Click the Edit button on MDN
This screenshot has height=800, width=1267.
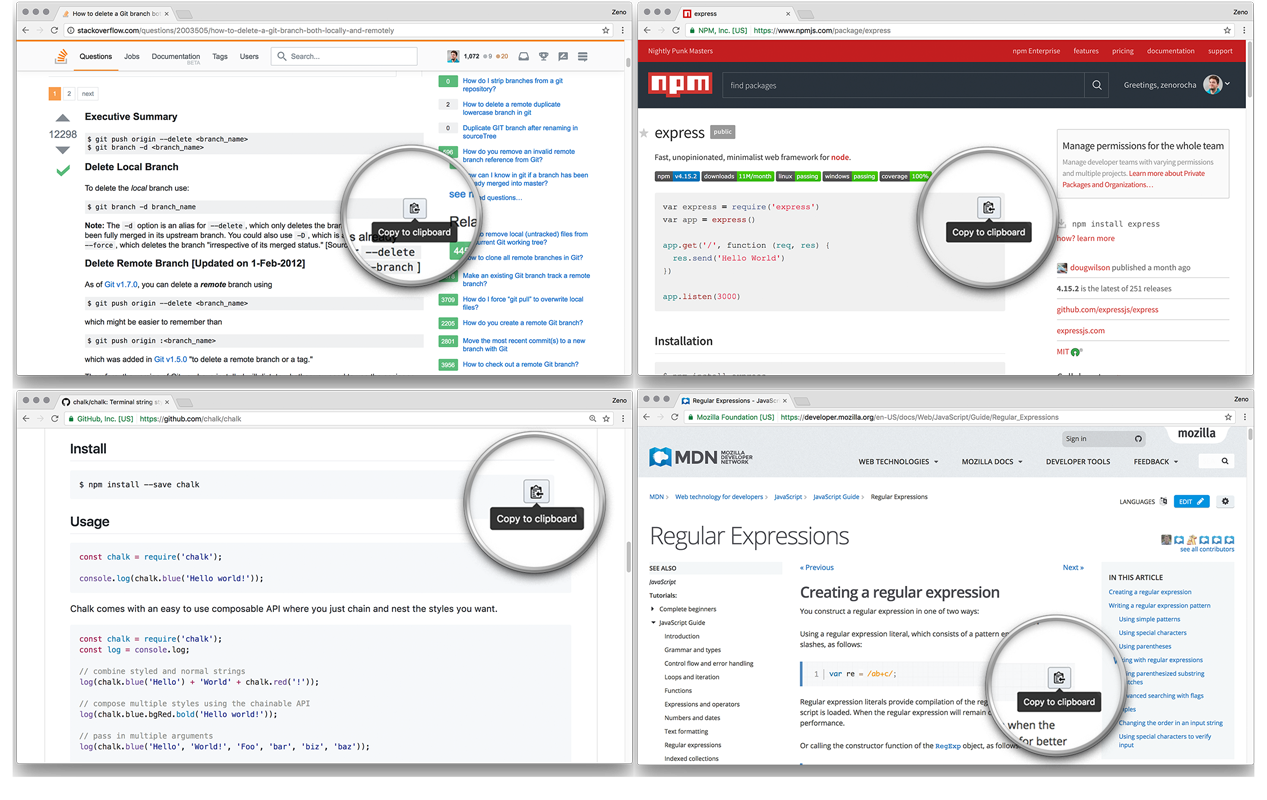pyautogui.click(x=1192, y=502)
